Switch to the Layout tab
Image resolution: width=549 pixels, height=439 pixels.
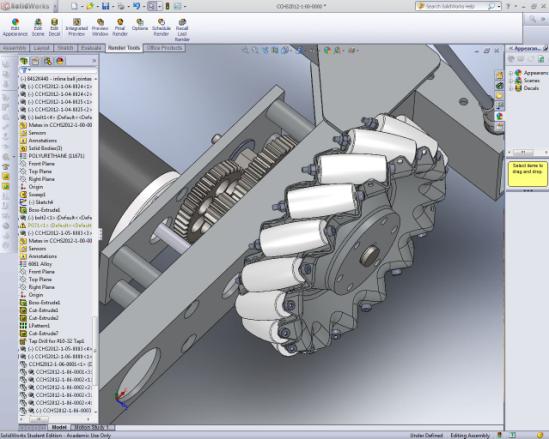(41, 48)
